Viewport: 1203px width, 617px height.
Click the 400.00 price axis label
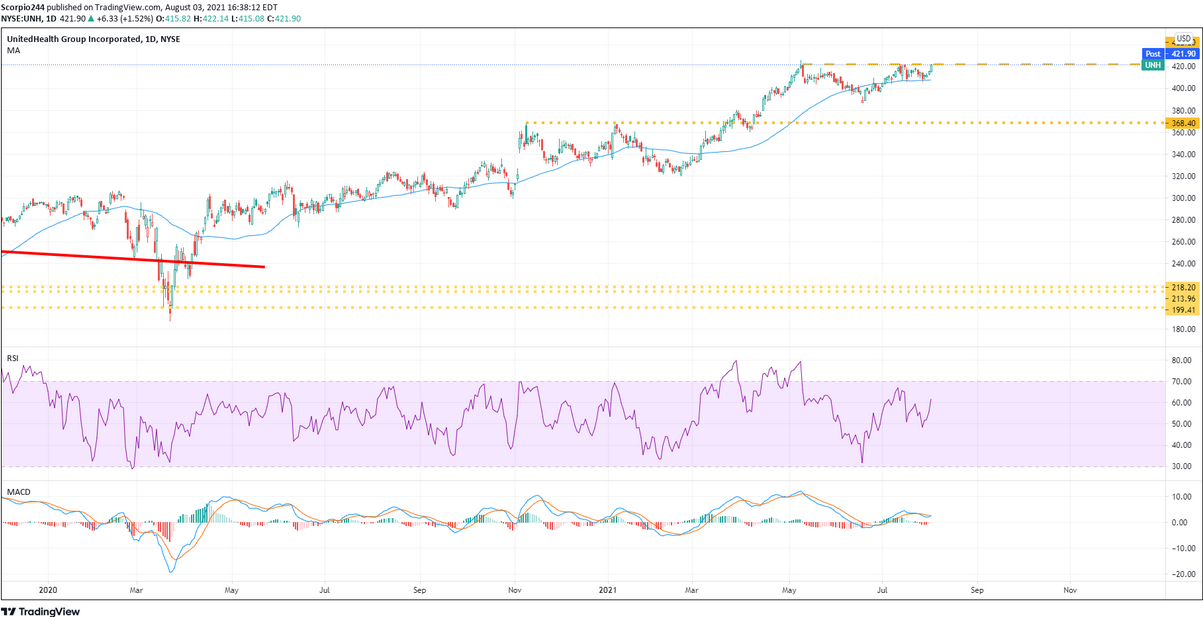[1185, 88]
